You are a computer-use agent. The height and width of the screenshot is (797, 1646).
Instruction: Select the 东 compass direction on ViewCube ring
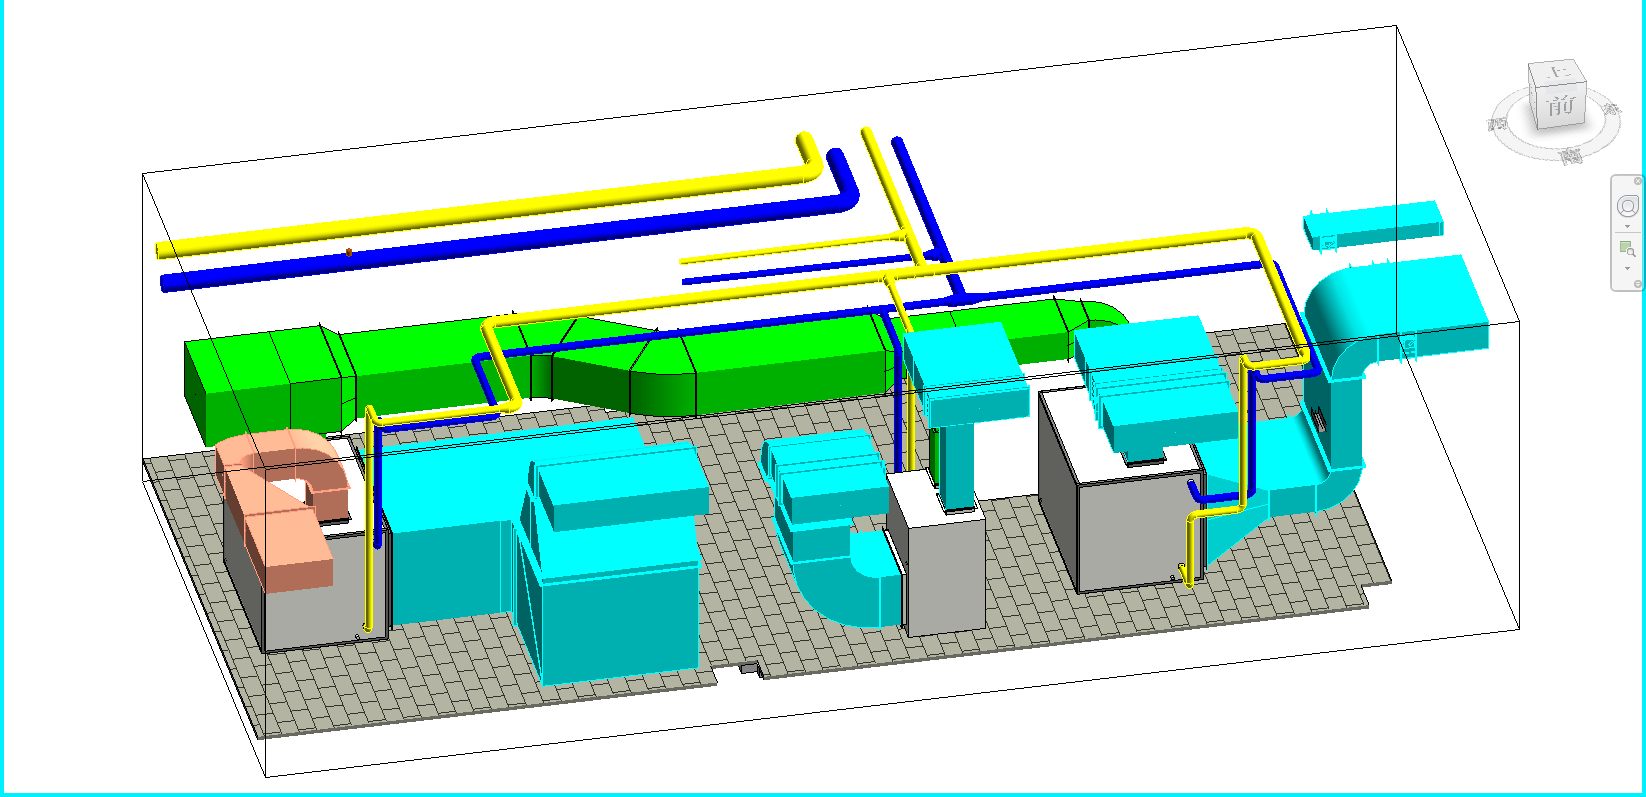click(x=1611, y=108)
